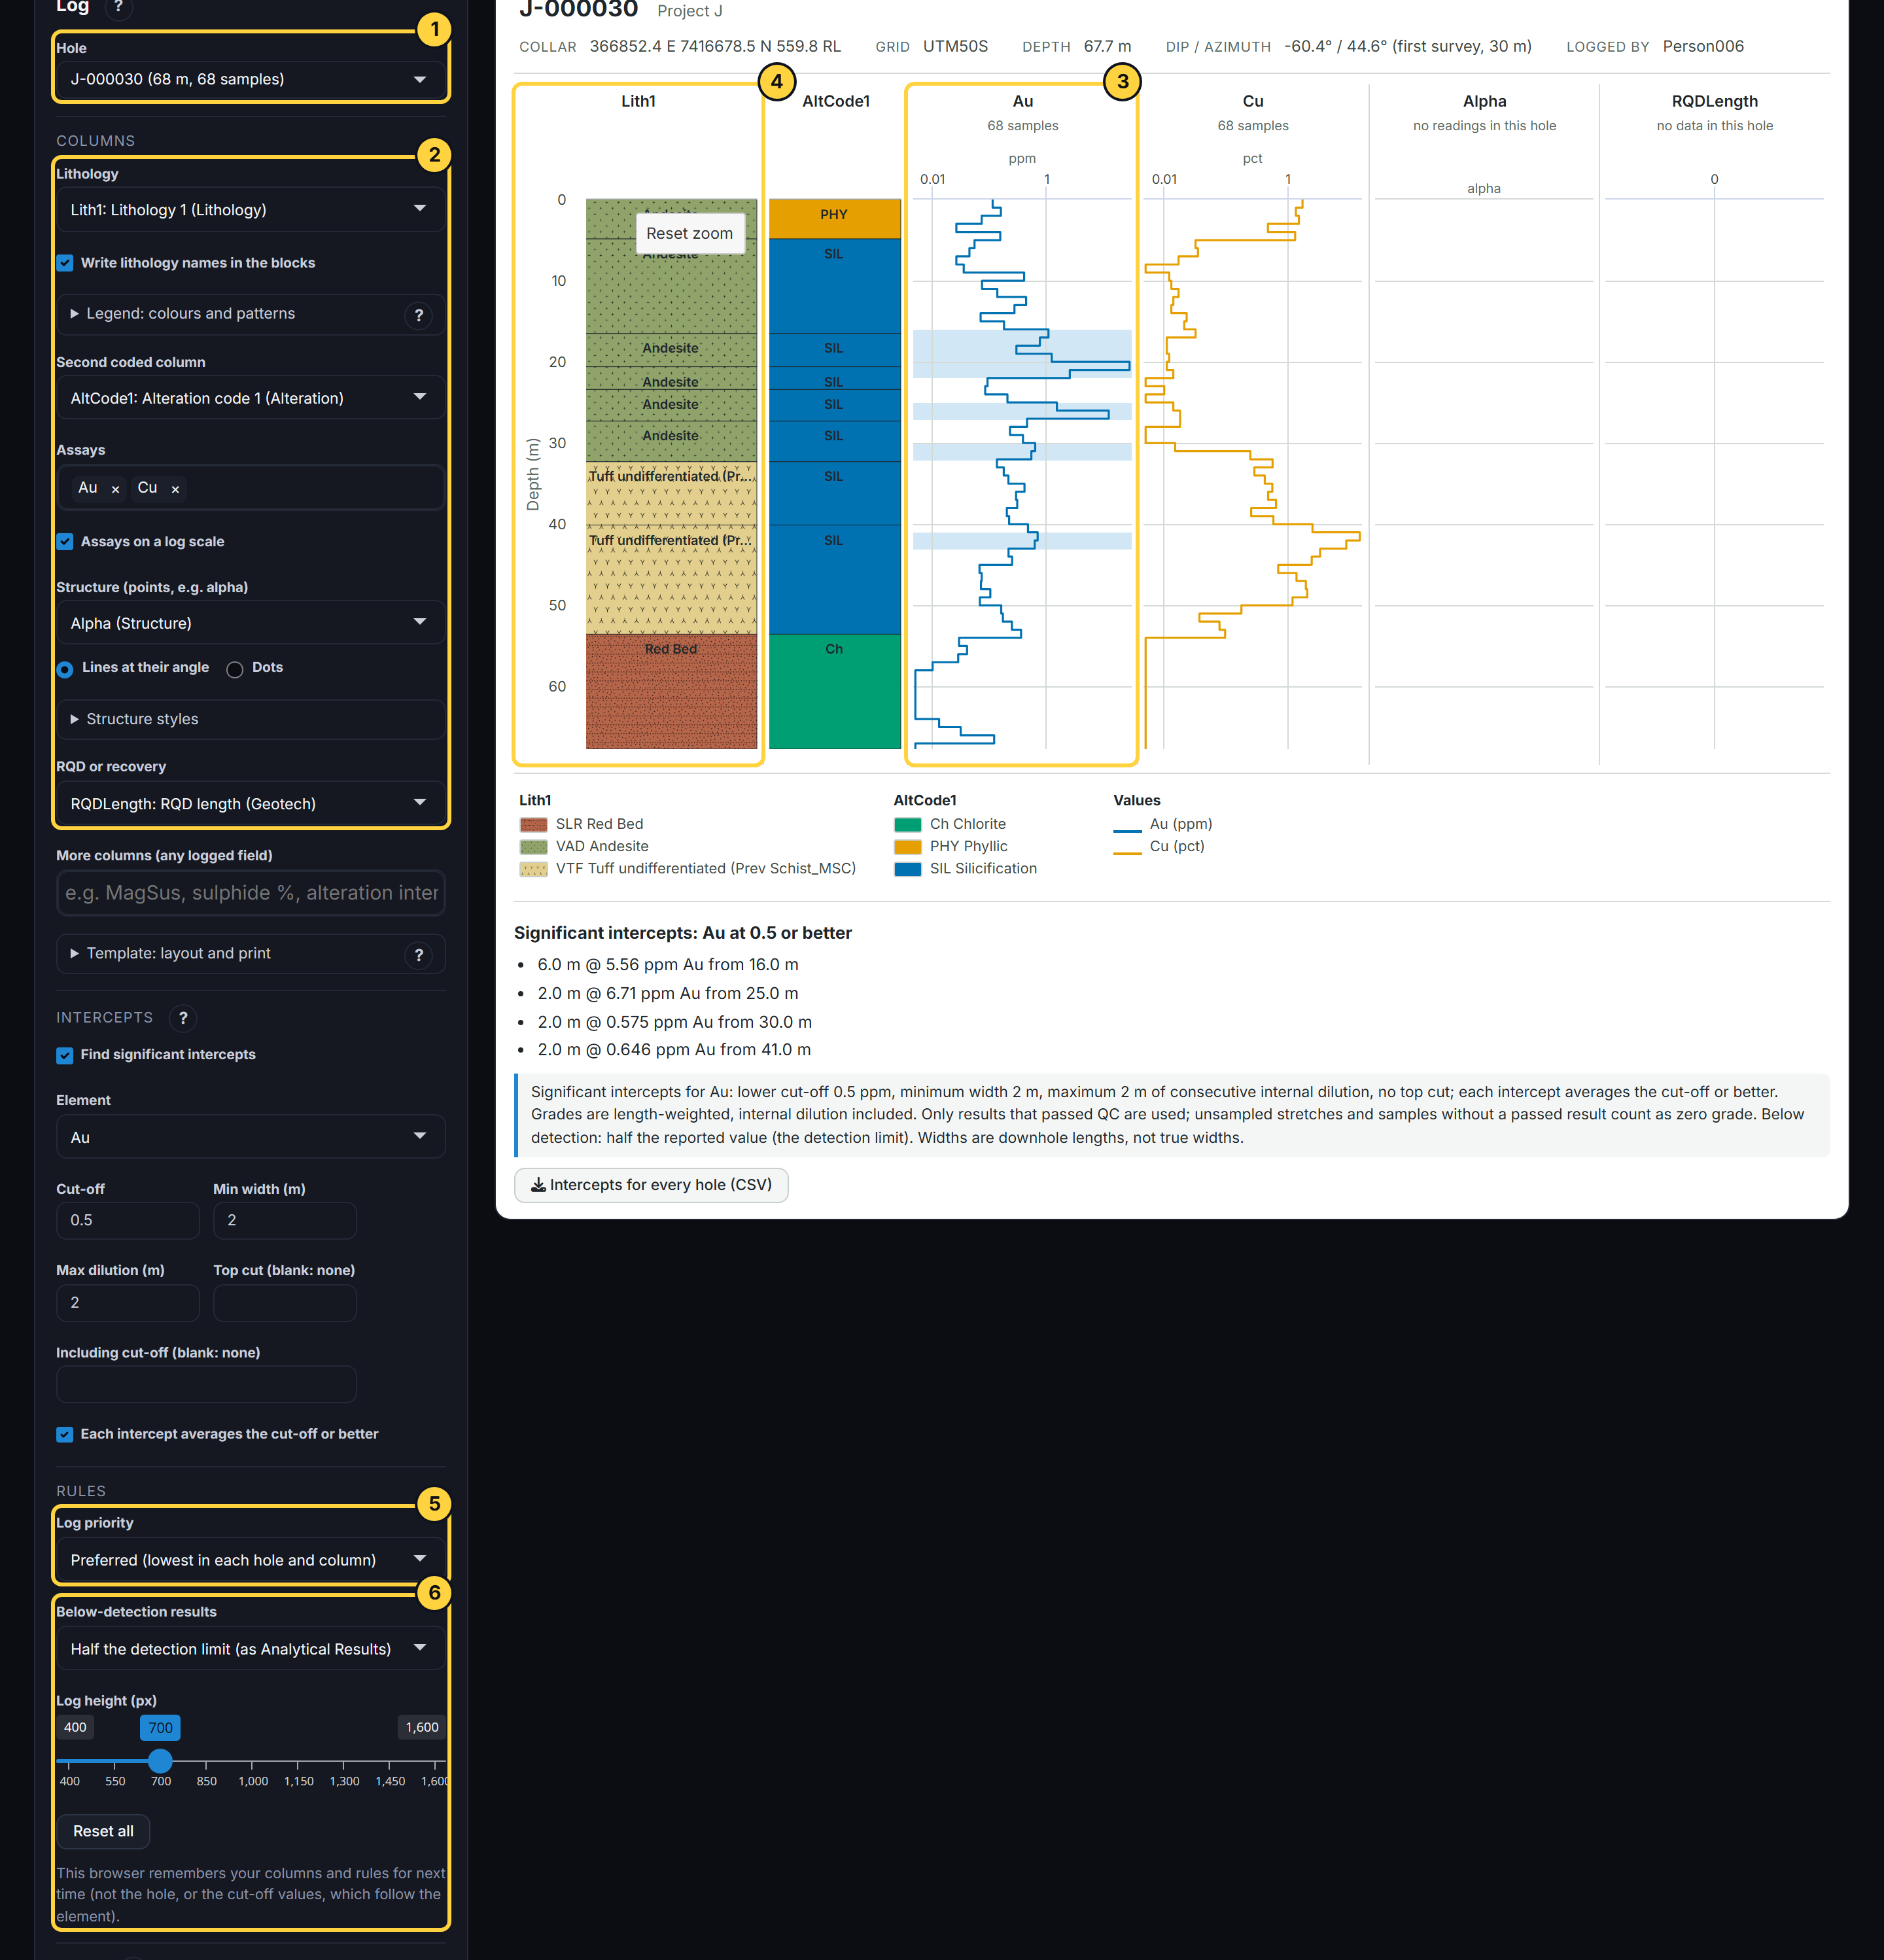Remove Cu tag from Assays field

tap(175, 489)
